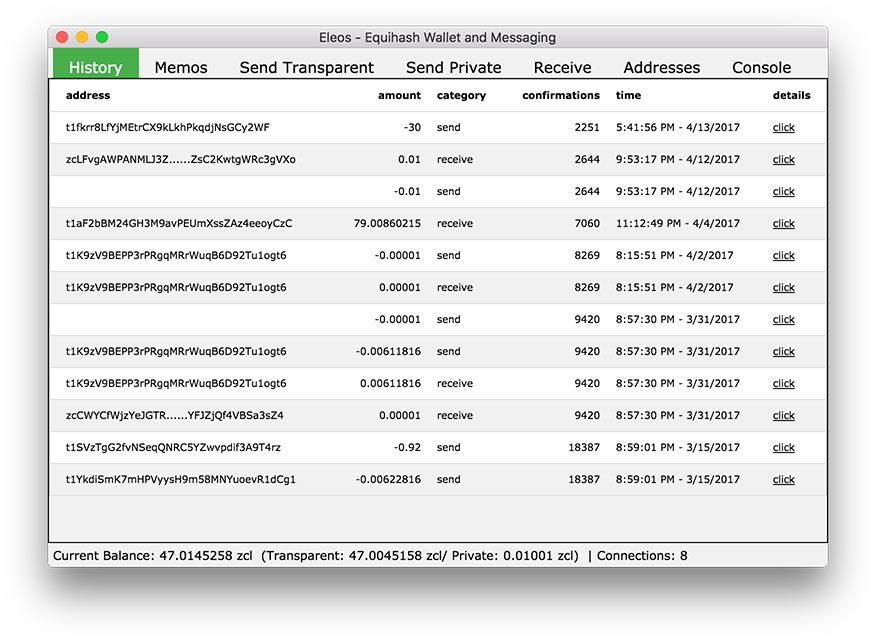Open details for the -30 send transaction
The height and width of the screenshot is (641, 876).
pos(783,127)
